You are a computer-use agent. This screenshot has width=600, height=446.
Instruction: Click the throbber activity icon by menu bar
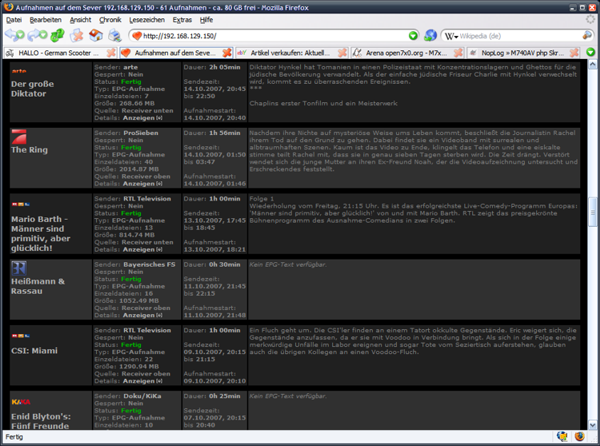point(590,20)
